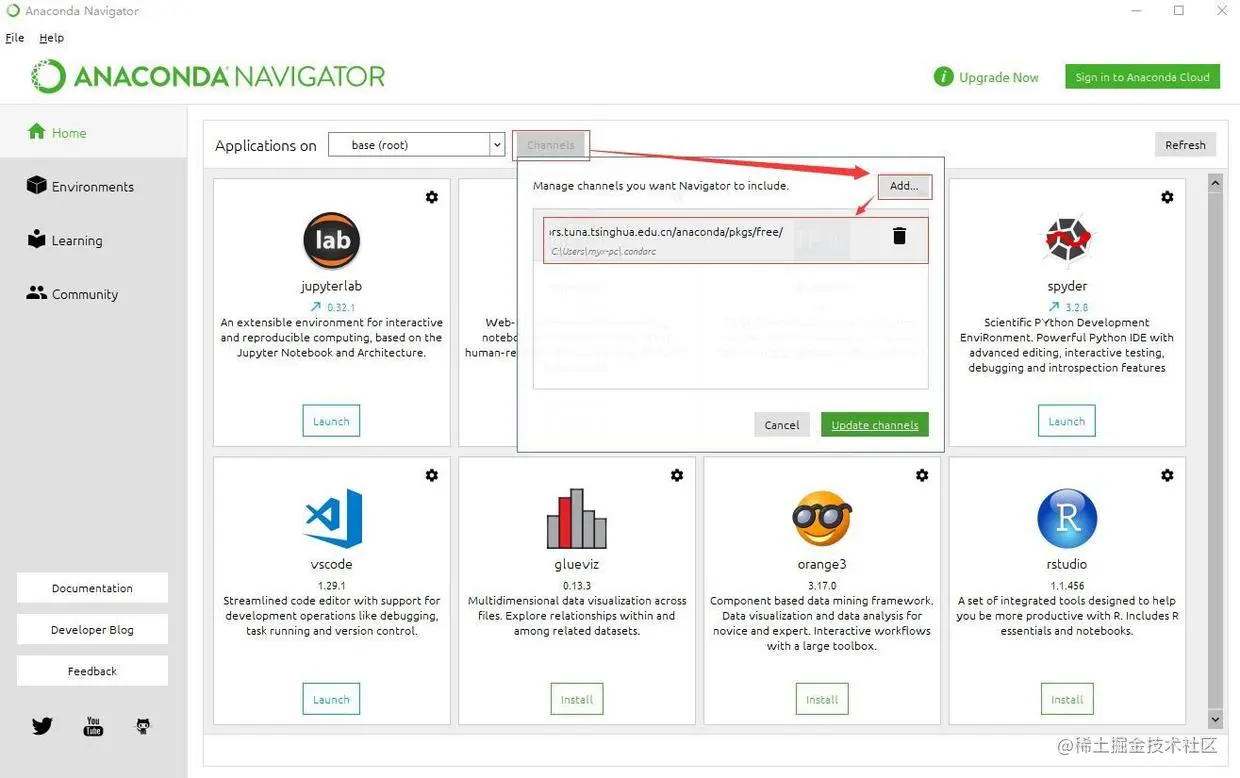Click the orange3 version 3.17.0 text
This screenshot has width=1240, height=778.
tap(822, 586)
